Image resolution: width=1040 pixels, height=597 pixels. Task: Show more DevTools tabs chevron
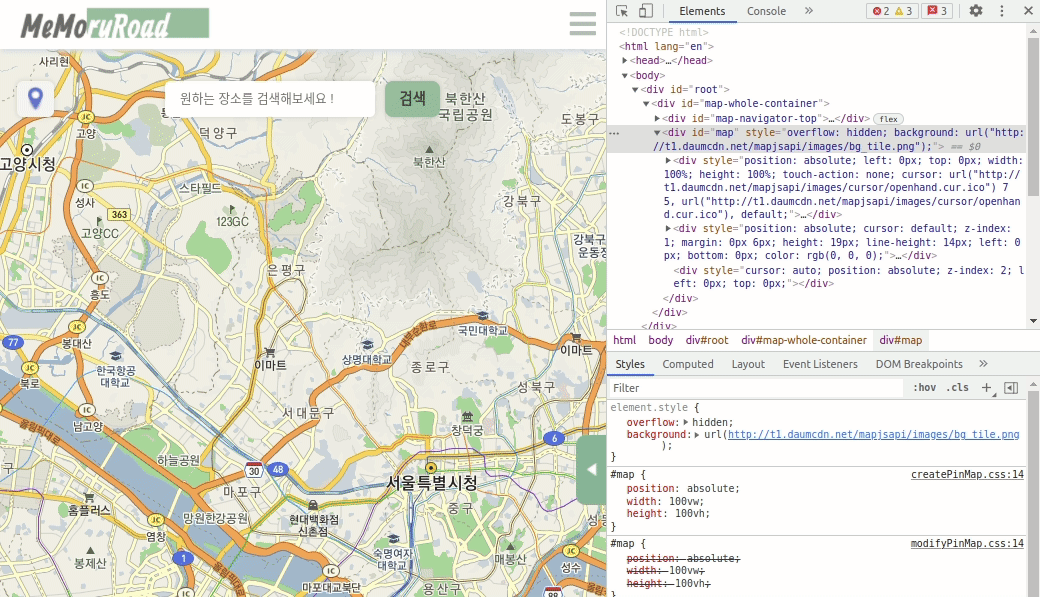[809, 11]
